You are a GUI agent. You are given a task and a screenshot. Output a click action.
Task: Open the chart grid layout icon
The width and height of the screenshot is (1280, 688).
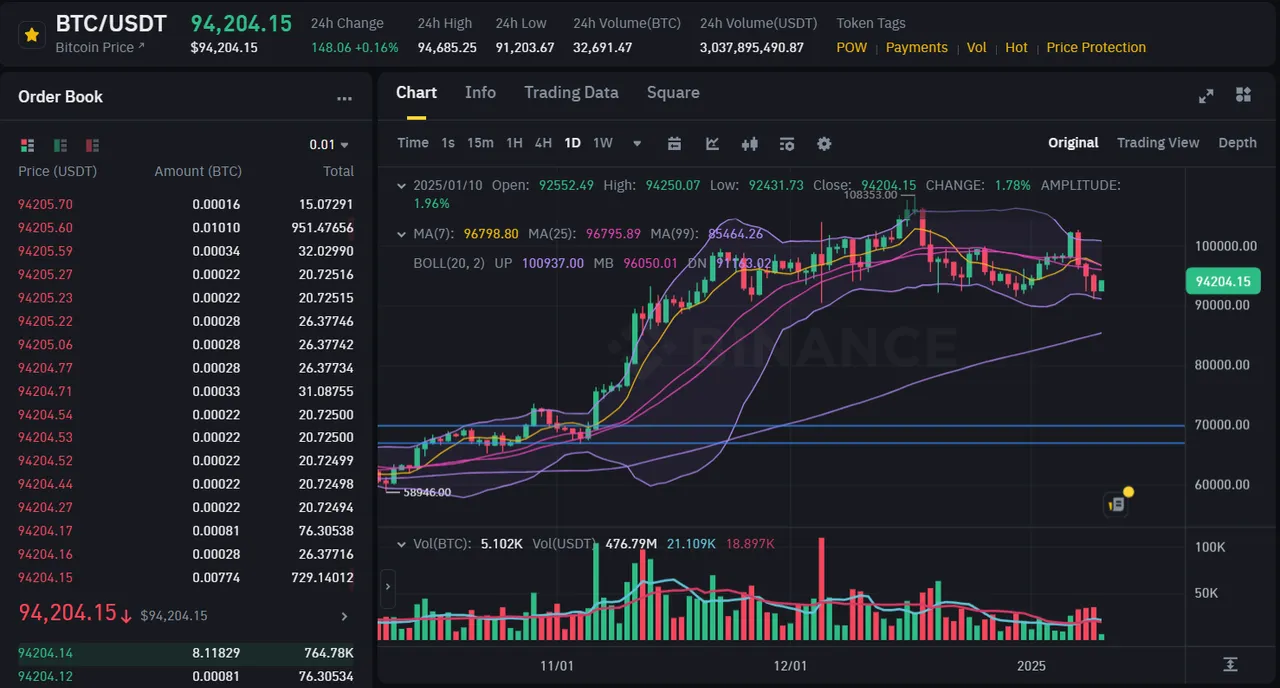tap(1243, 95)
